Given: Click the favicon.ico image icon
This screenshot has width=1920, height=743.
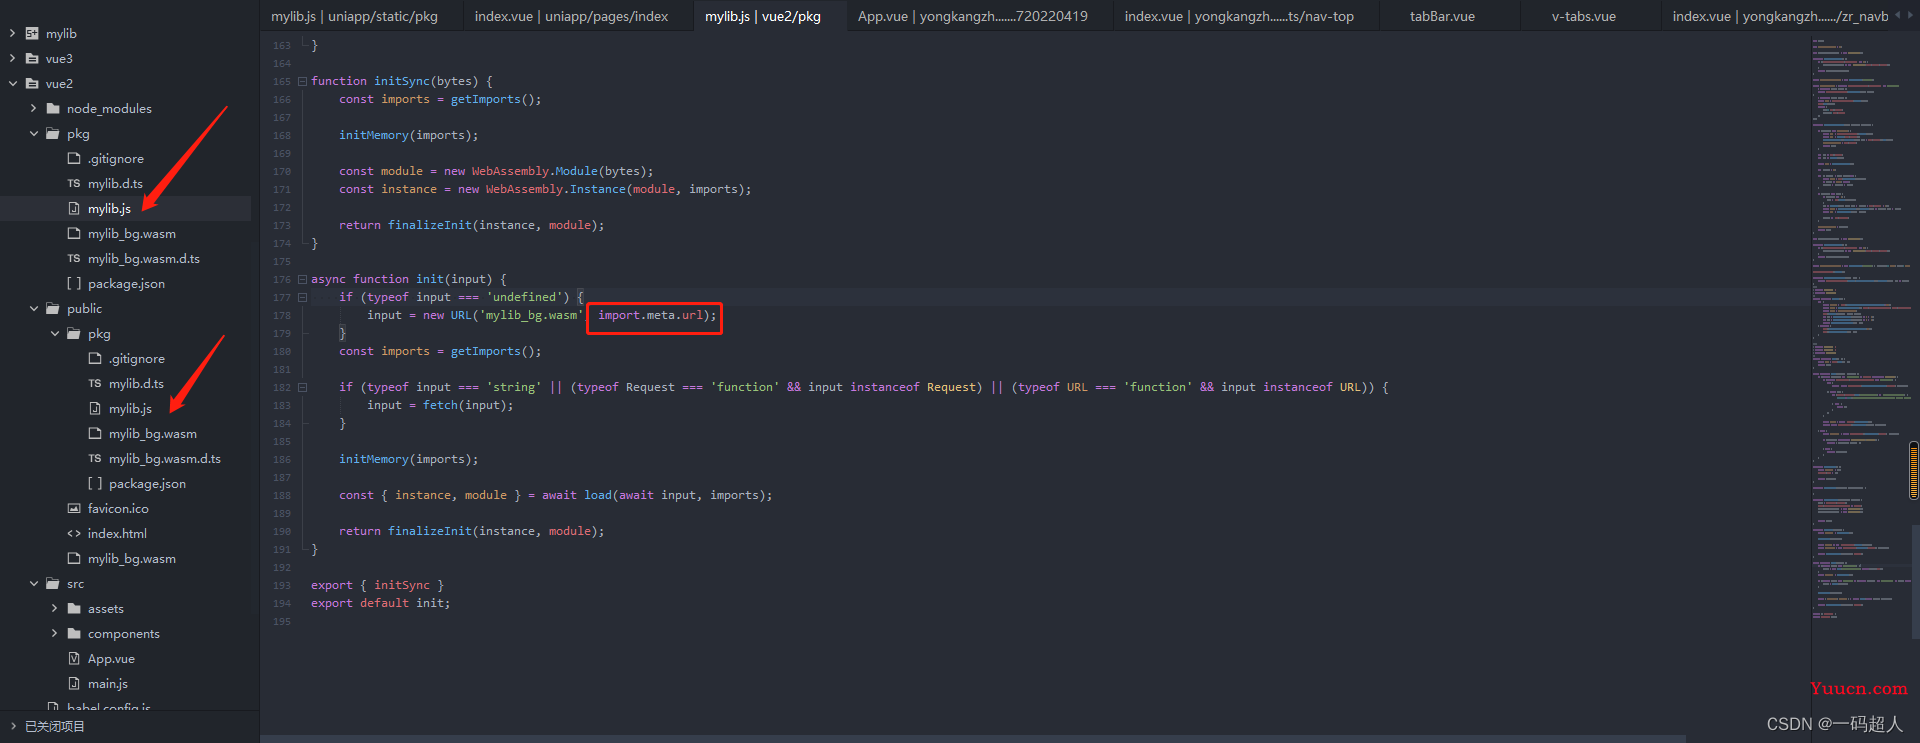Looking at the screenshot, I should coord(74,508).
